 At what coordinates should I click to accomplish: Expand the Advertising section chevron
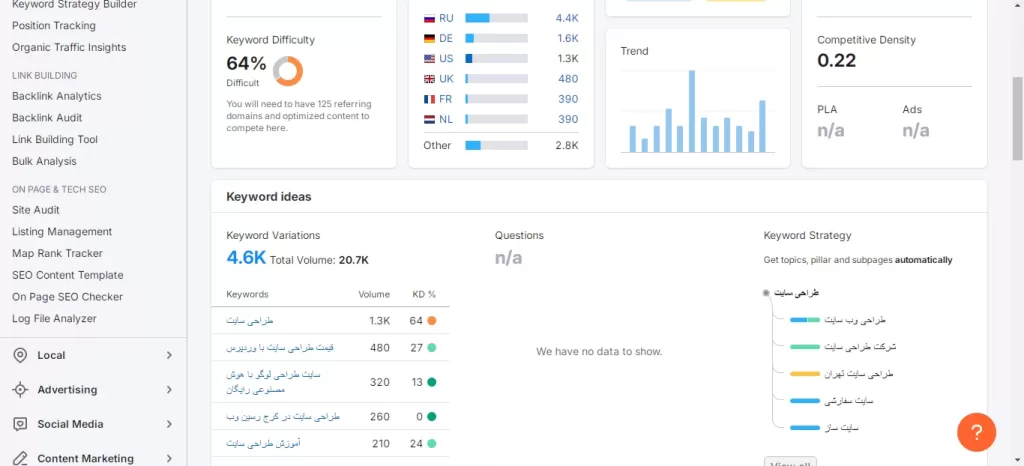pyautogui.click(x=169, y=390)
